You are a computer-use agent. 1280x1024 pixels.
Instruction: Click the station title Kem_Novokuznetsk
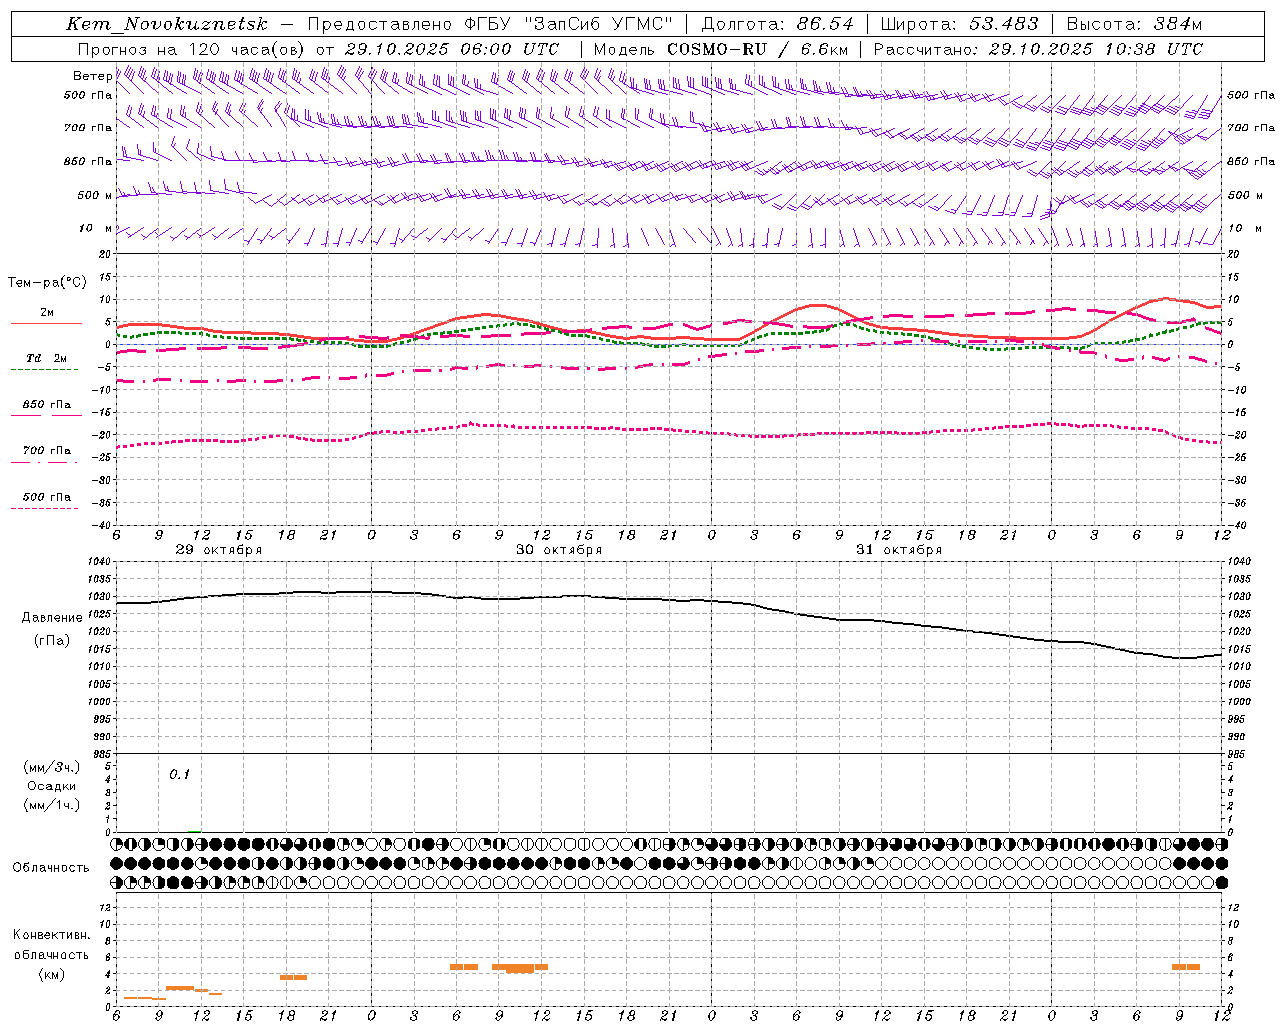[x=167, y=24]
